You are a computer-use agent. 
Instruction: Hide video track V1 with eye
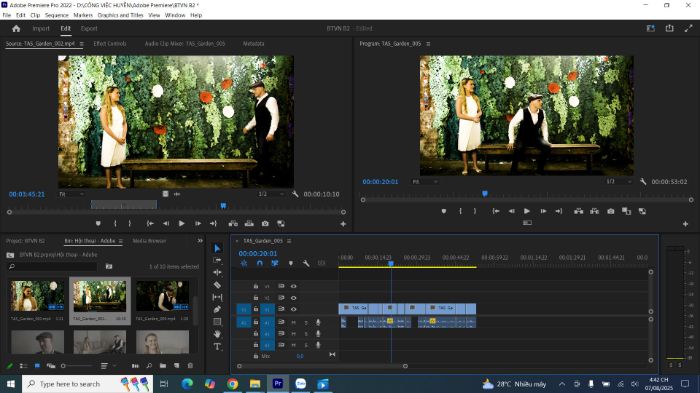[x=293, y=309]
